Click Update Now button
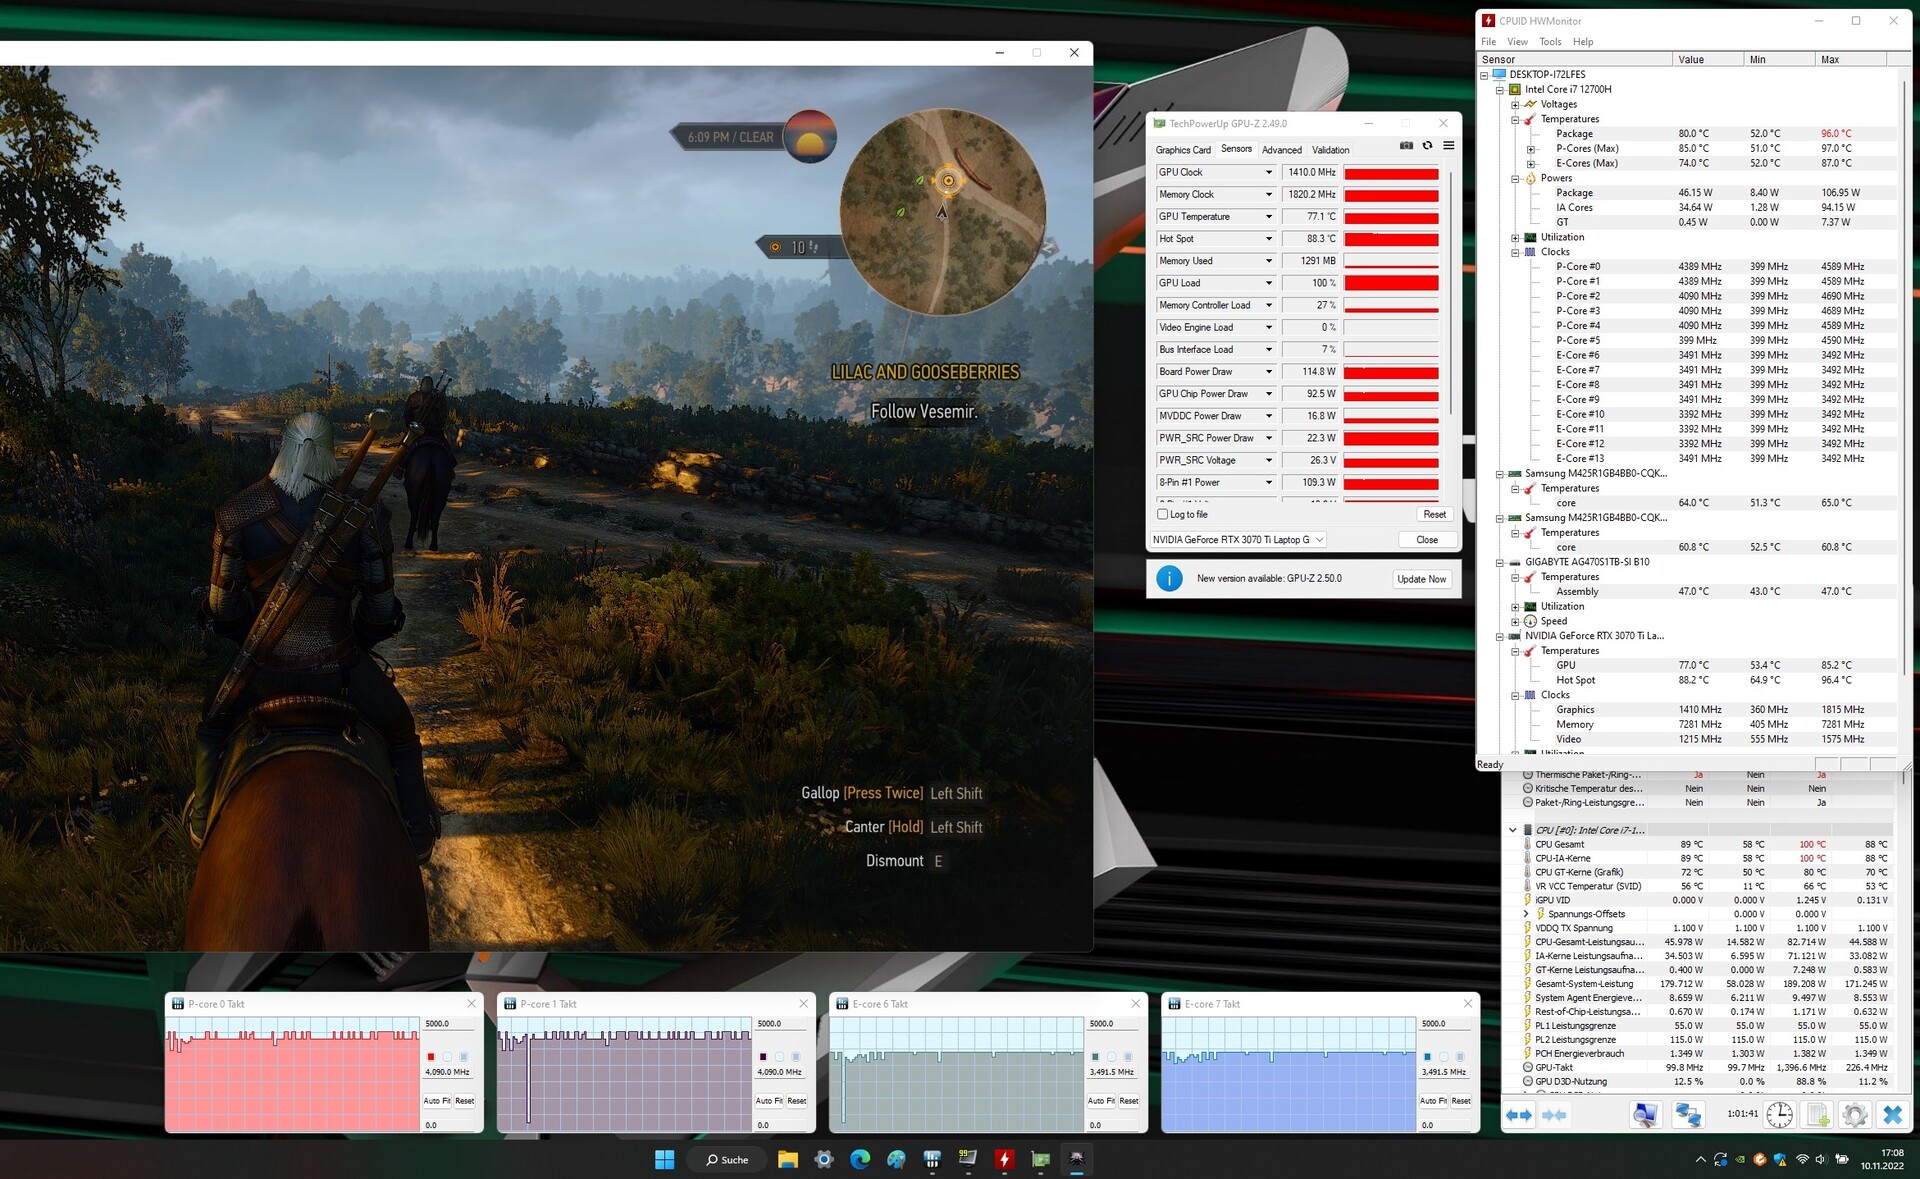This screenshot has height=1179, width=1920. pos(1421,579)
